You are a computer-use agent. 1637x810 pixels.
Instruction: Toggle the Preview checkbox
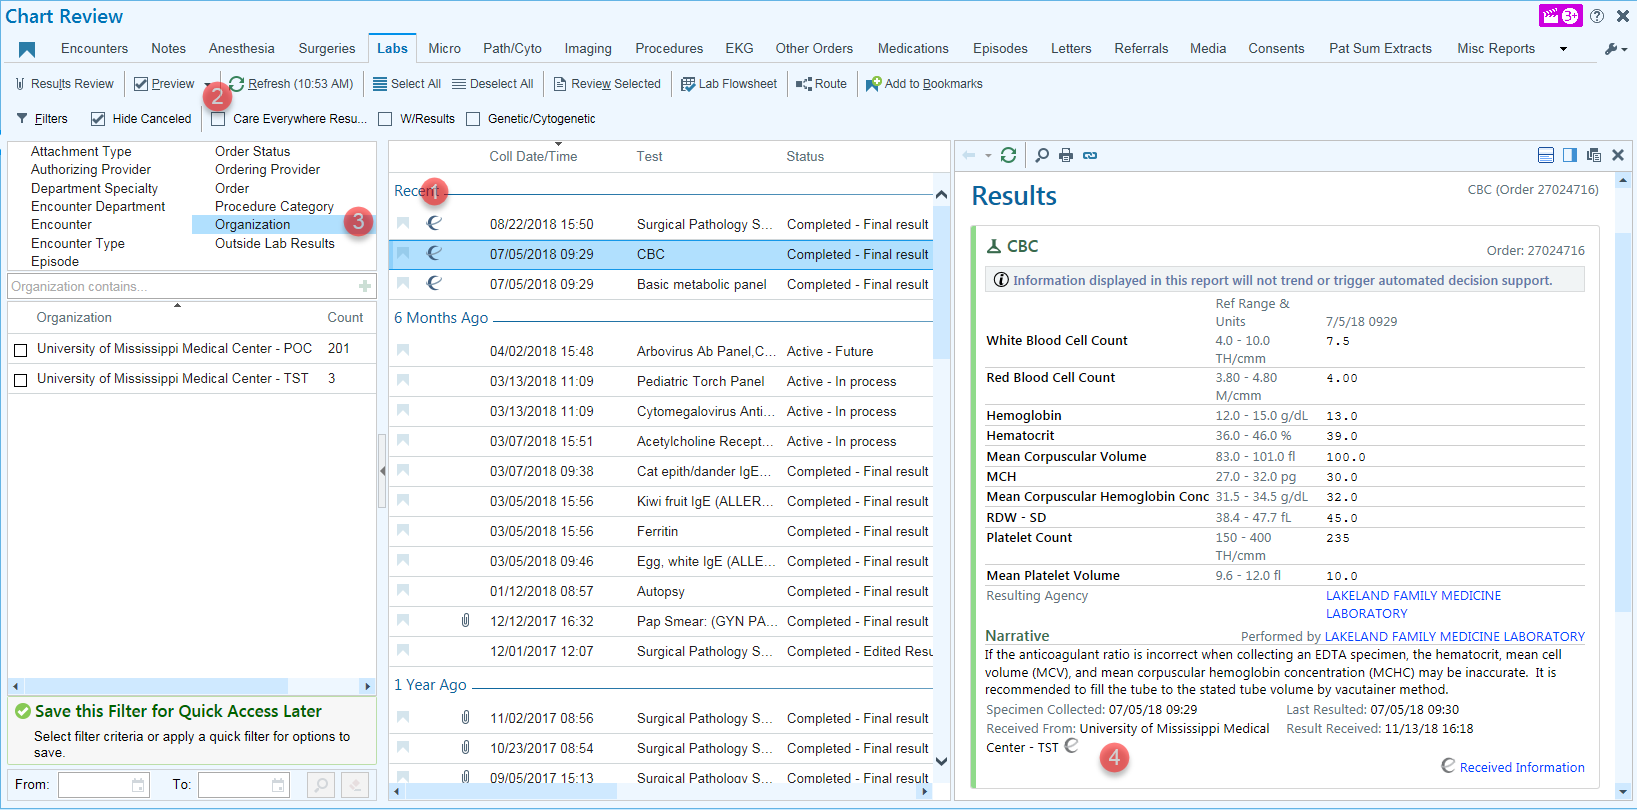coord(141,84)
